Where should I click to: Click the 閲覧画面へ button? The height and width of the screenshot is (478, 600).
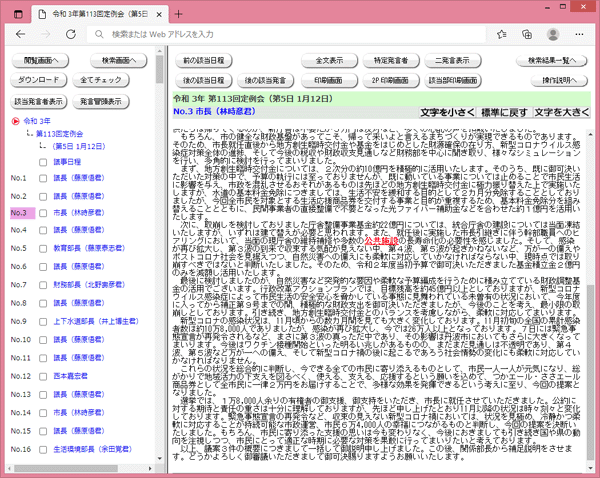(x=41, y=60)
